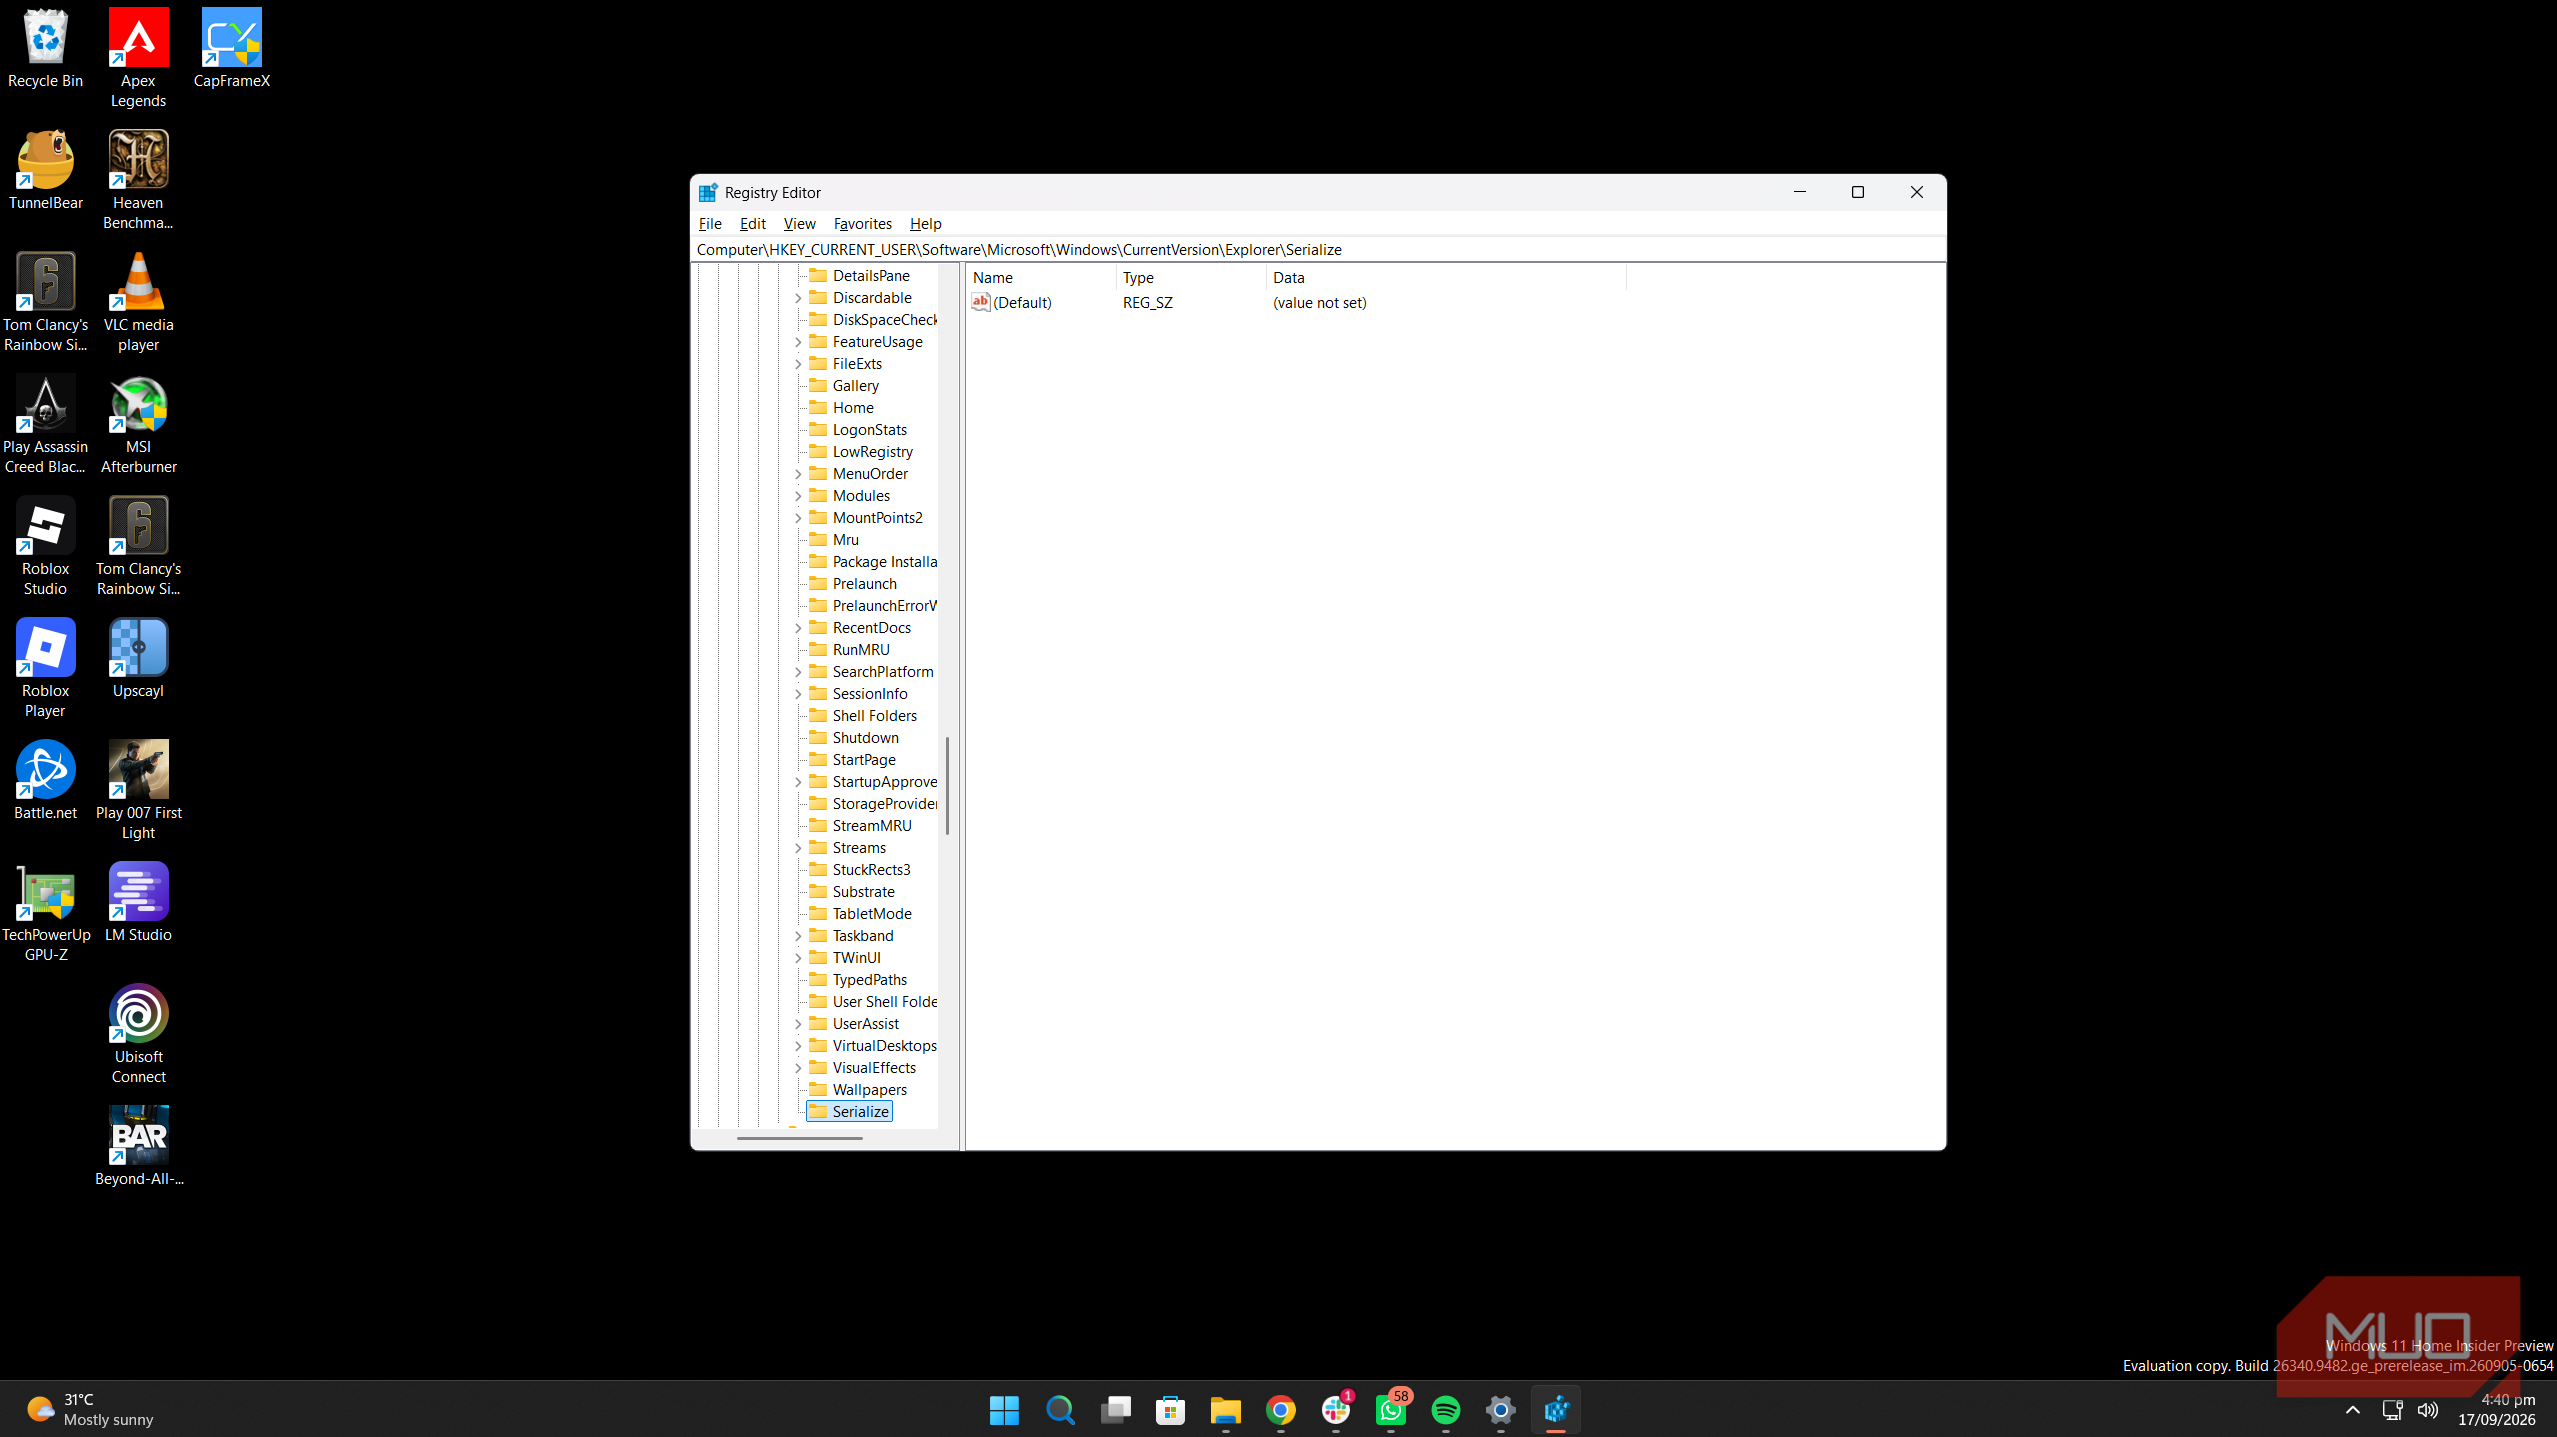The height and width of the screenshot is (1437, 2557).
Task: Select the MSI Afterburner icon
Action: 138,424
